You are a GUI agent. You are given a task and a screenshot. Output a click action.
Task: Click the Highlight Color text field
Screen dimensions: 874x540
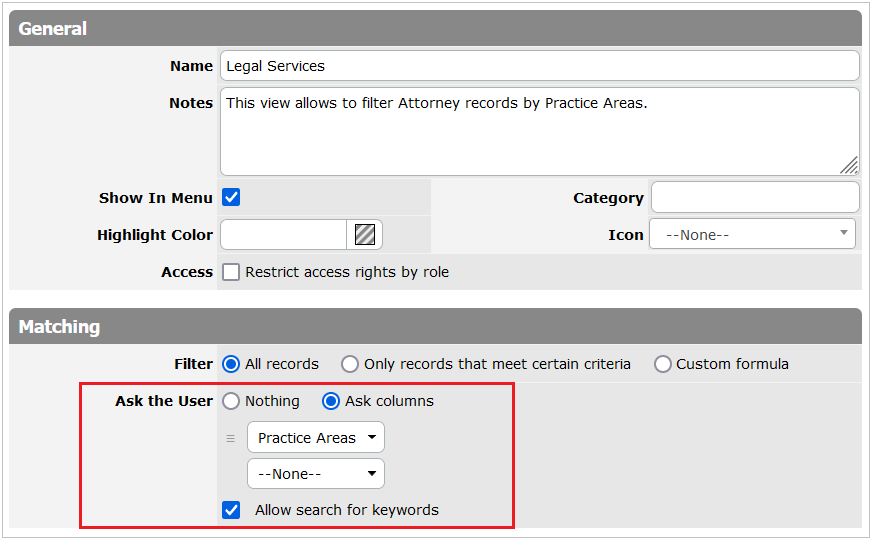[x=284, y=235]
